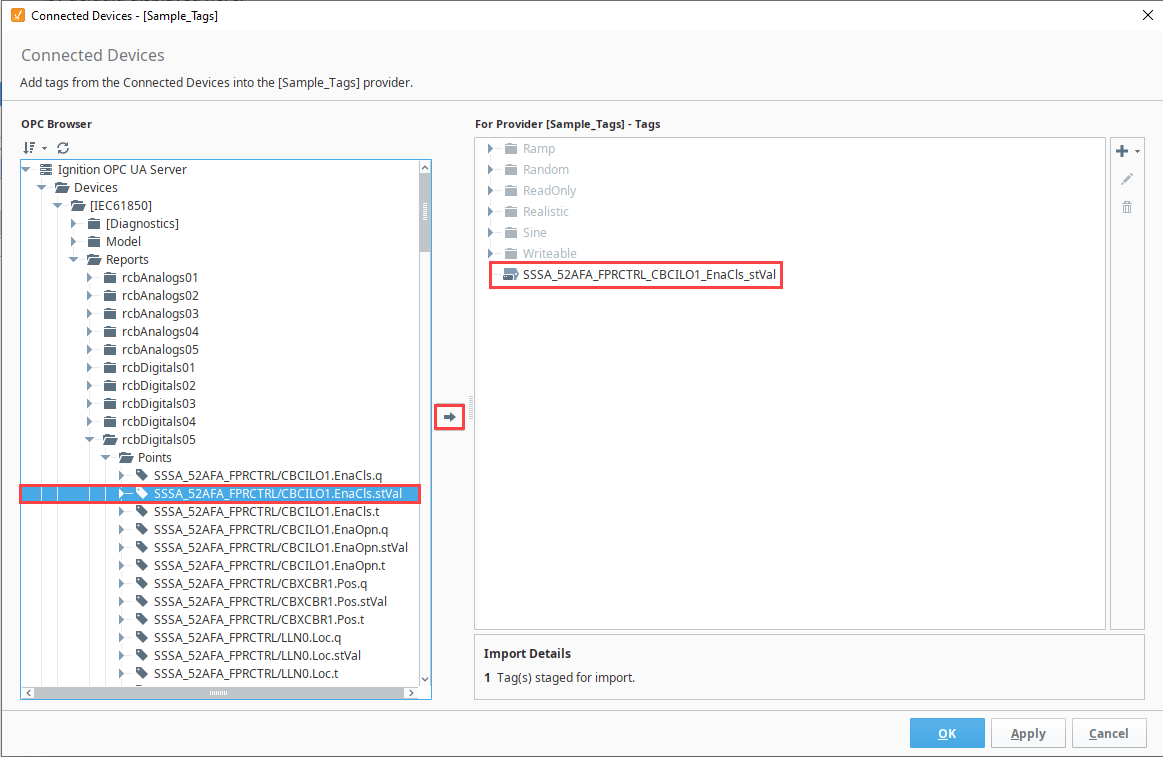Viewport: 1163px width, 757px height.
Task: Select the ReadOnly folder in provider tags
Action: [549, 191]
